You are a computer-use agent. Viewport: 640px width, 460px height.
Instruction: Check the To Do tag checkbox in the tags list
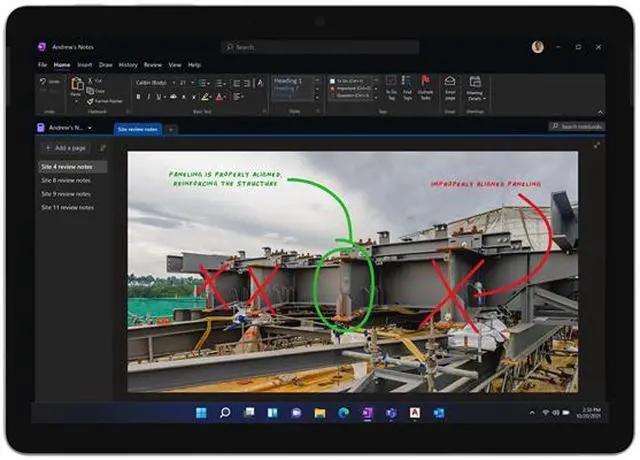coord(331,81)
